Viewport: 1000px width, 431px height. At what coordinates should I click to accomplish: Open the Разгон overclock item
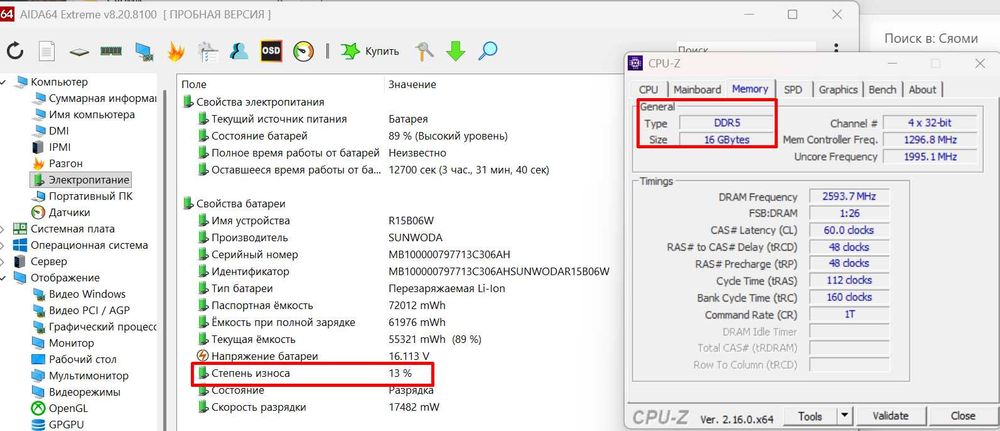point(57,163)
